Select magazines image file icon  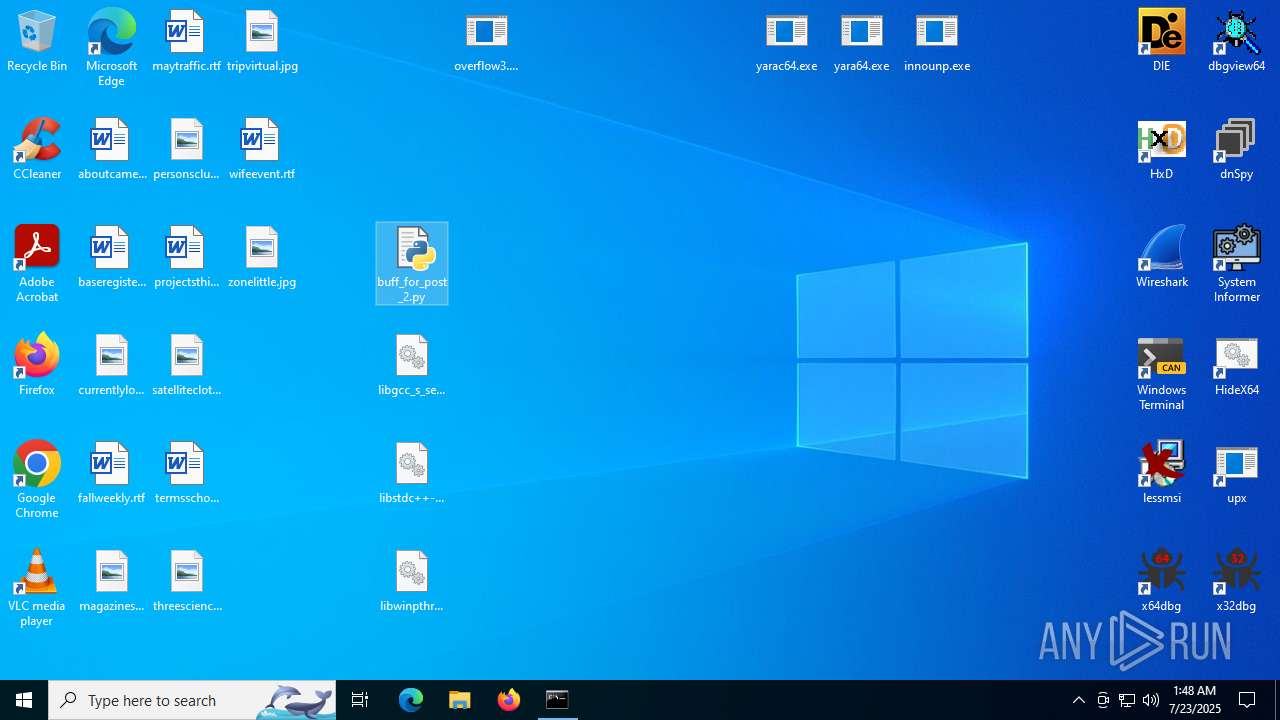coord(112,582)
